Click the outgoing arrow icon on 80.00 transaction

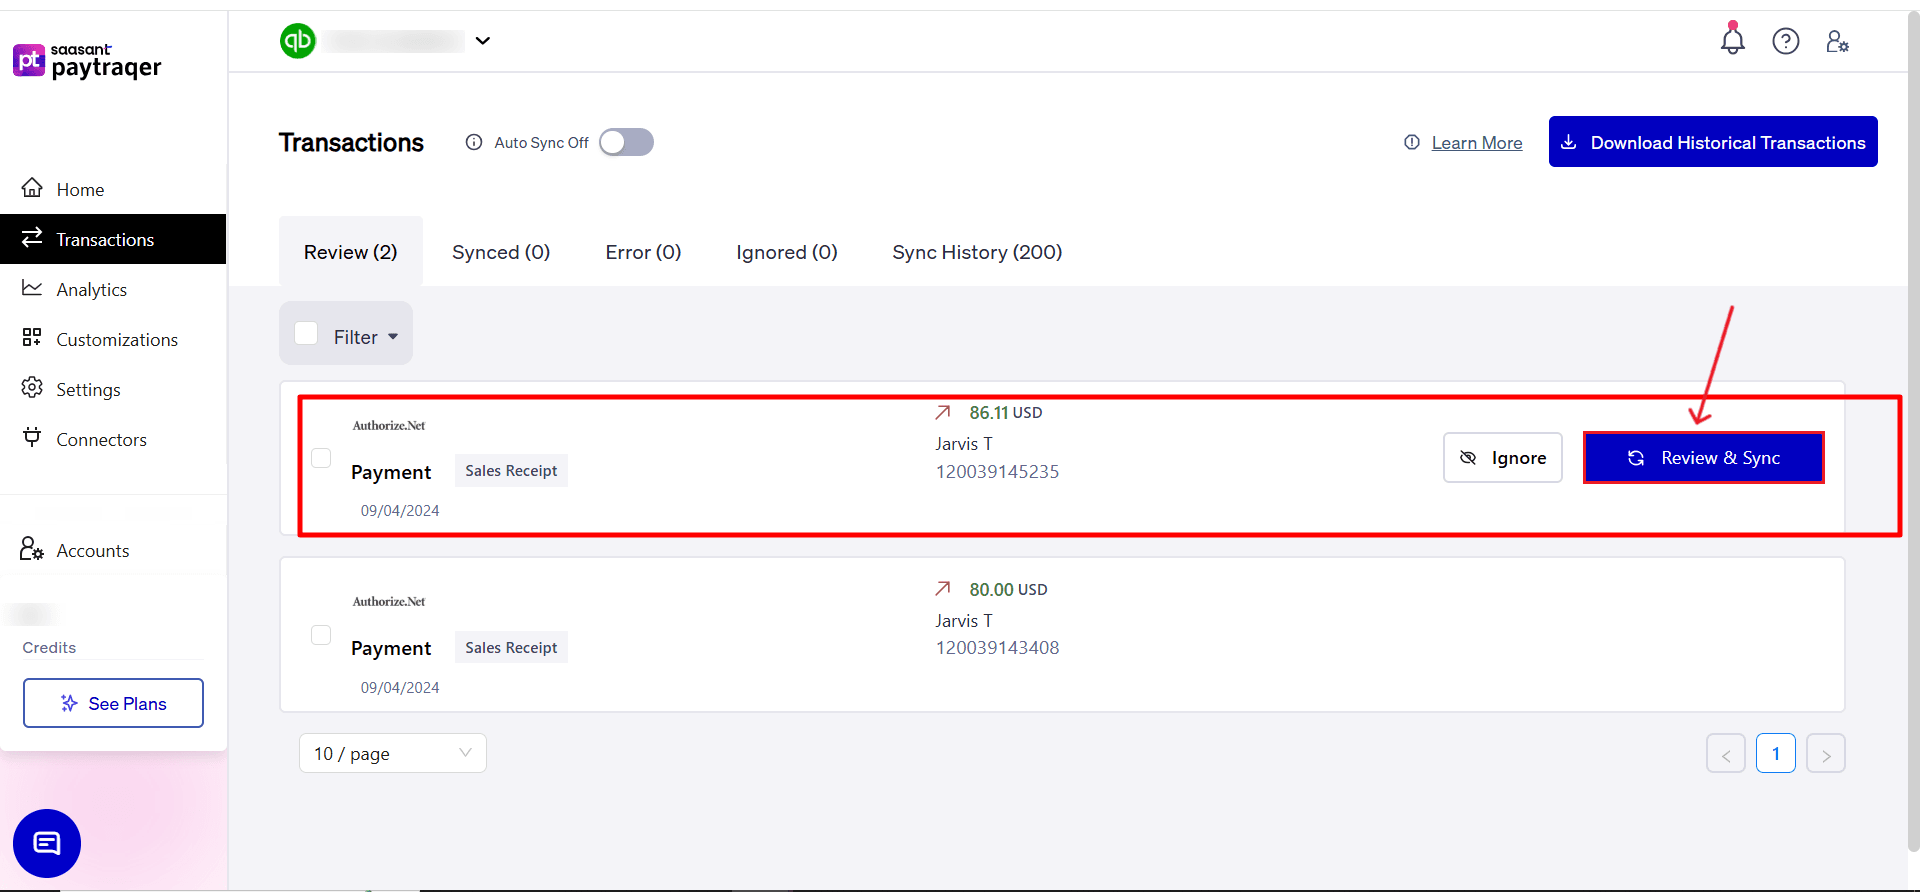[x=943, y=589]
